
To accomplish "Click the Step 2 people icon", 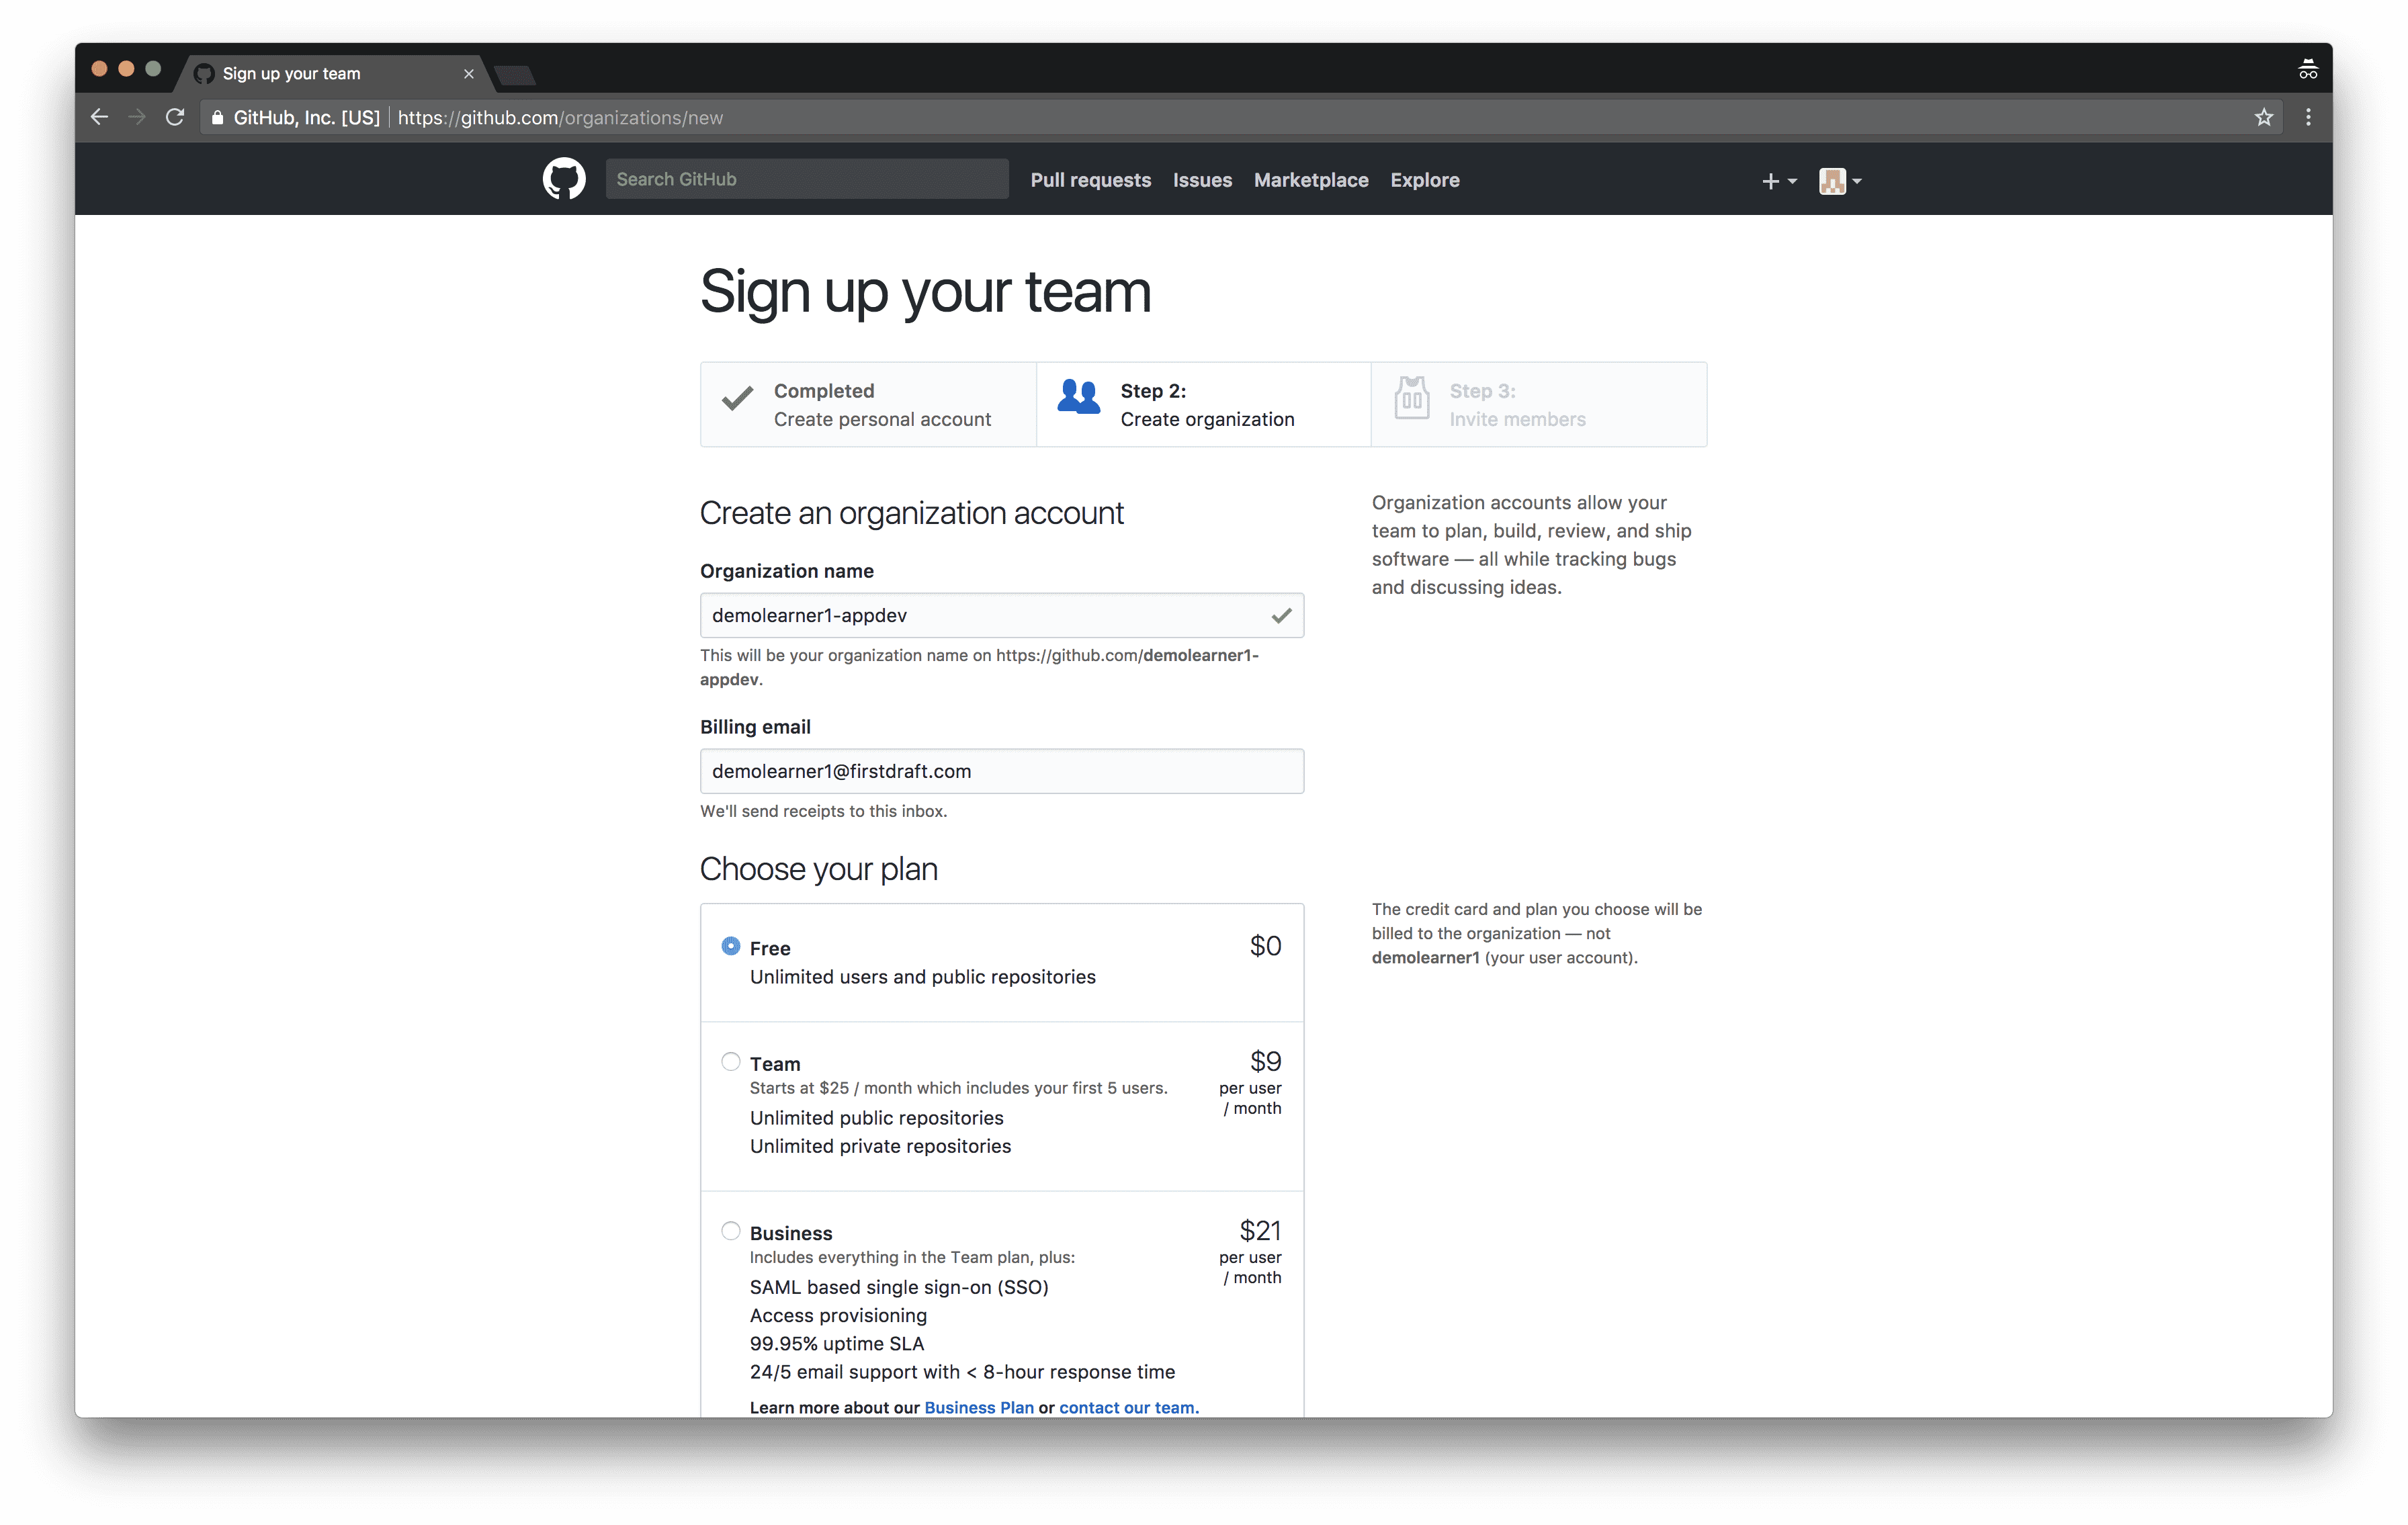I will pyautogui.click(x=1079, y=397).
